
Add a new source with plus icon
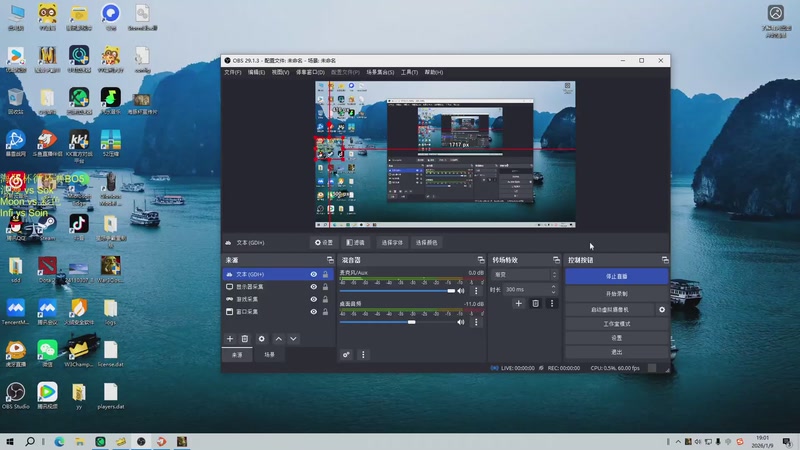point(230,339)
